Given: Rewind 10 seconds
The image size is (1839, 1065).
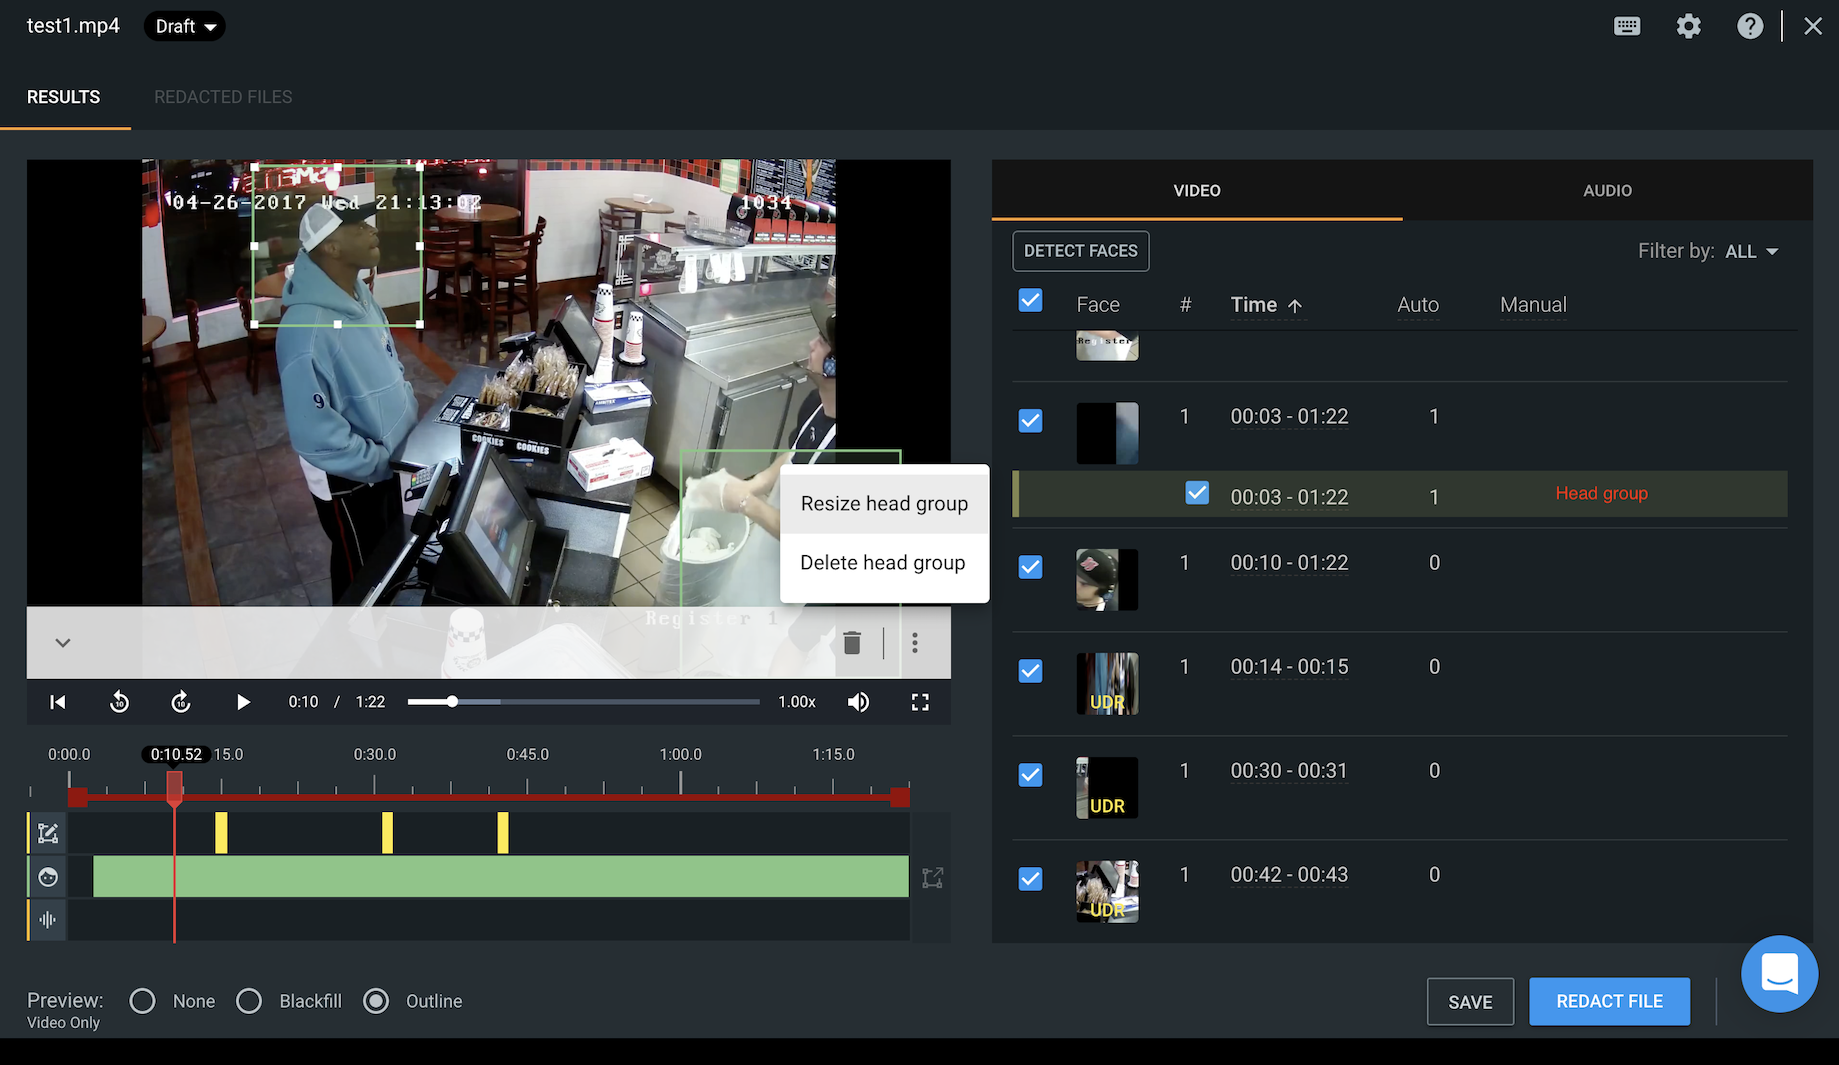Looking at the screenshot, I should point(119,702).
